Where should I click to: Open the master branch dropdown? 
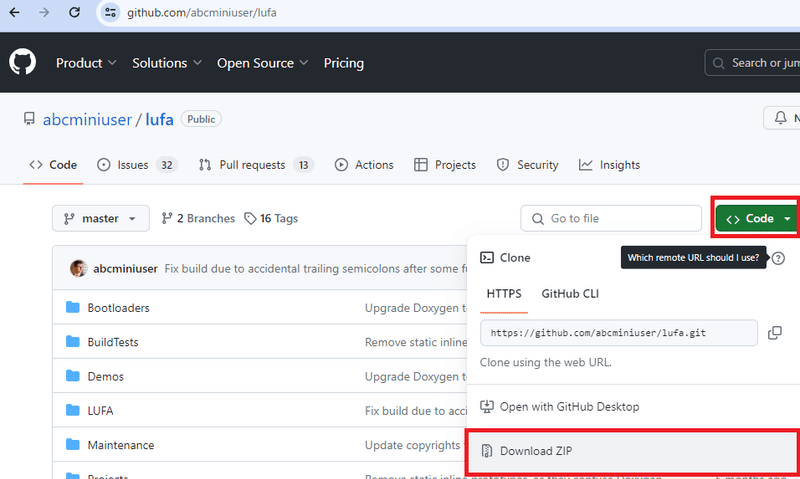(x=101, y=218)
